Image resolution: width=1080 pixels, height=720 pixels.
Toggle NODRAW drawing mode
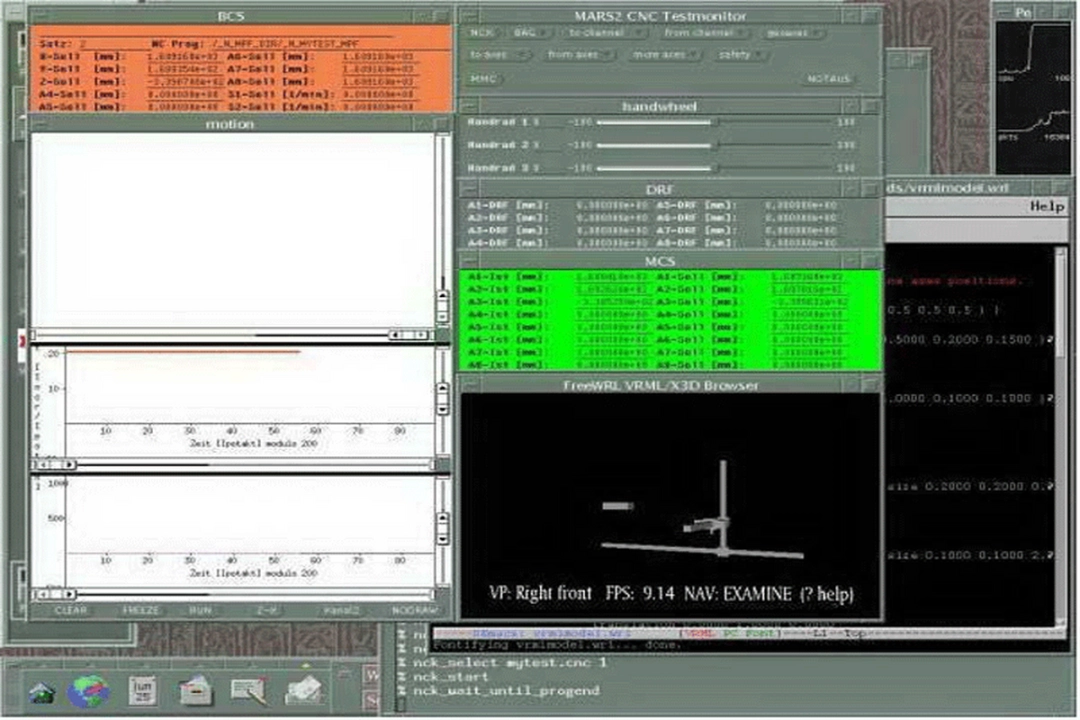(x=415, y=610)
